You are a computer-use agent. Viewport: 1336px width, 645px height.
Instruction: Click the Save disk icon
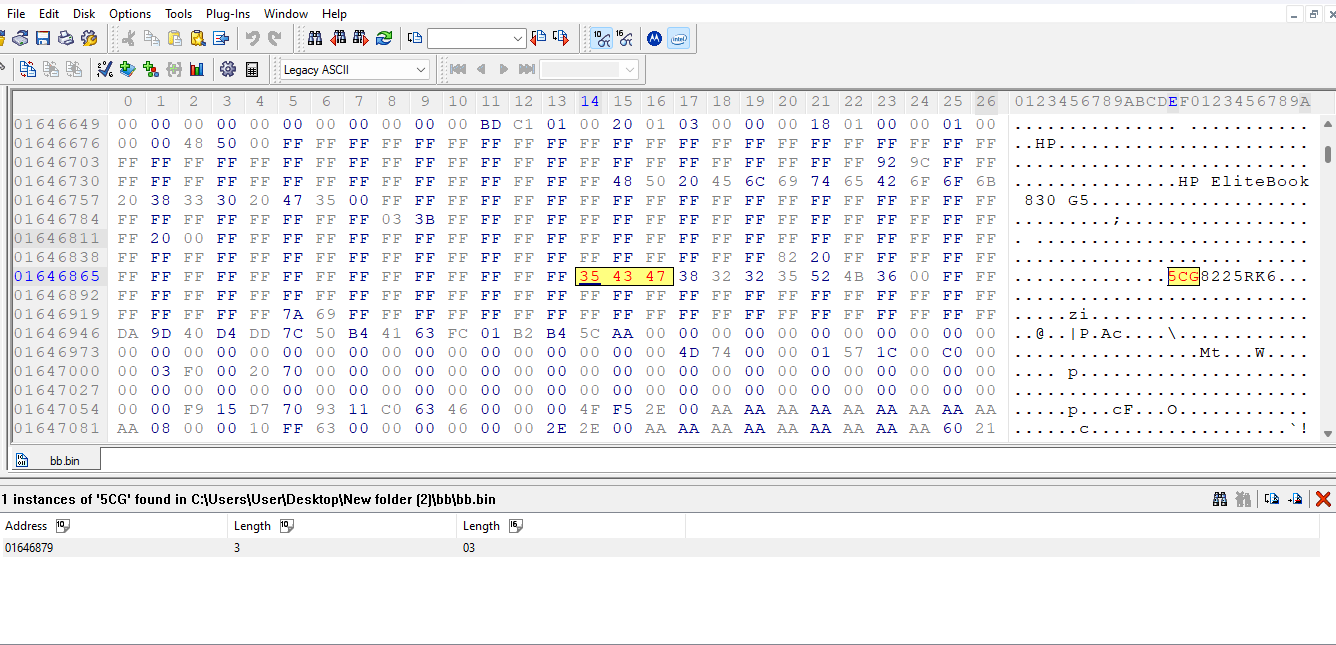[43, 38]
